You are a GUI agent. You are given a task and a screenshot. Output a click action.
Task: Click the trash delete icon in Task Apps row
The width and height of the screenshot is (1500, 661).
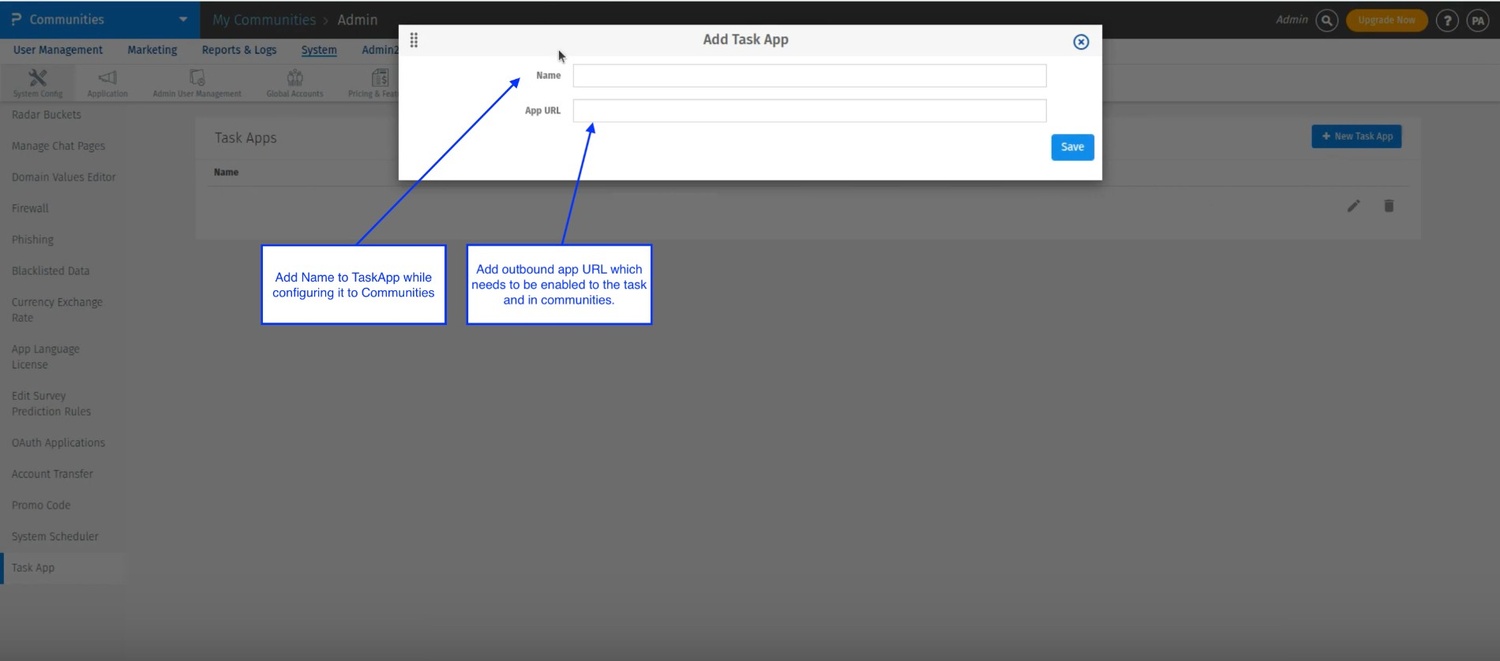point(1388,206)
